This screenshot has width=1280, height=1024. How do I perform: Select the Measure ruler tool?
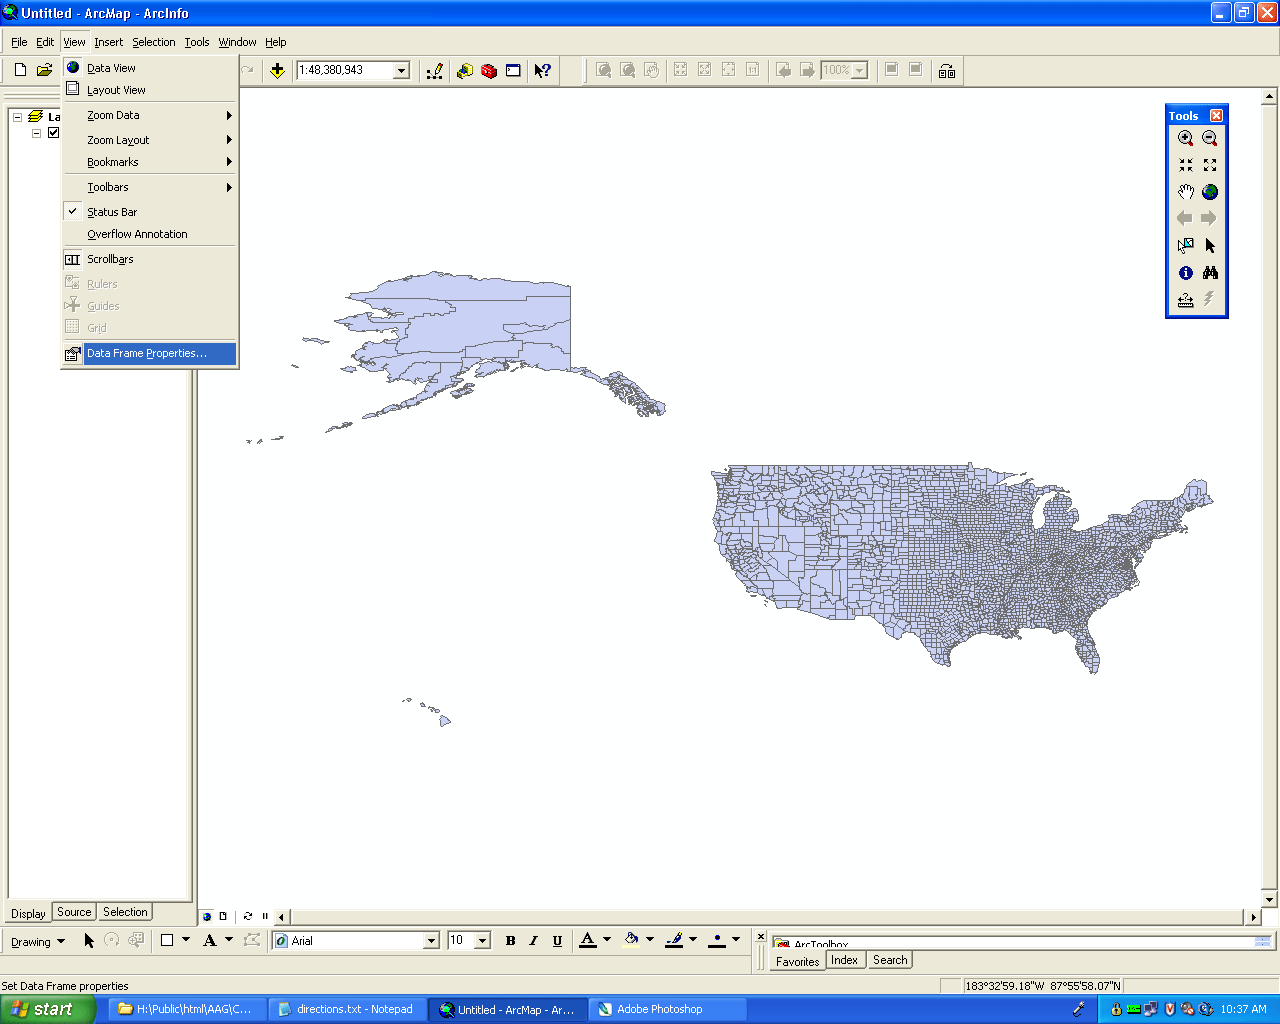click(x=1185, y=299)
